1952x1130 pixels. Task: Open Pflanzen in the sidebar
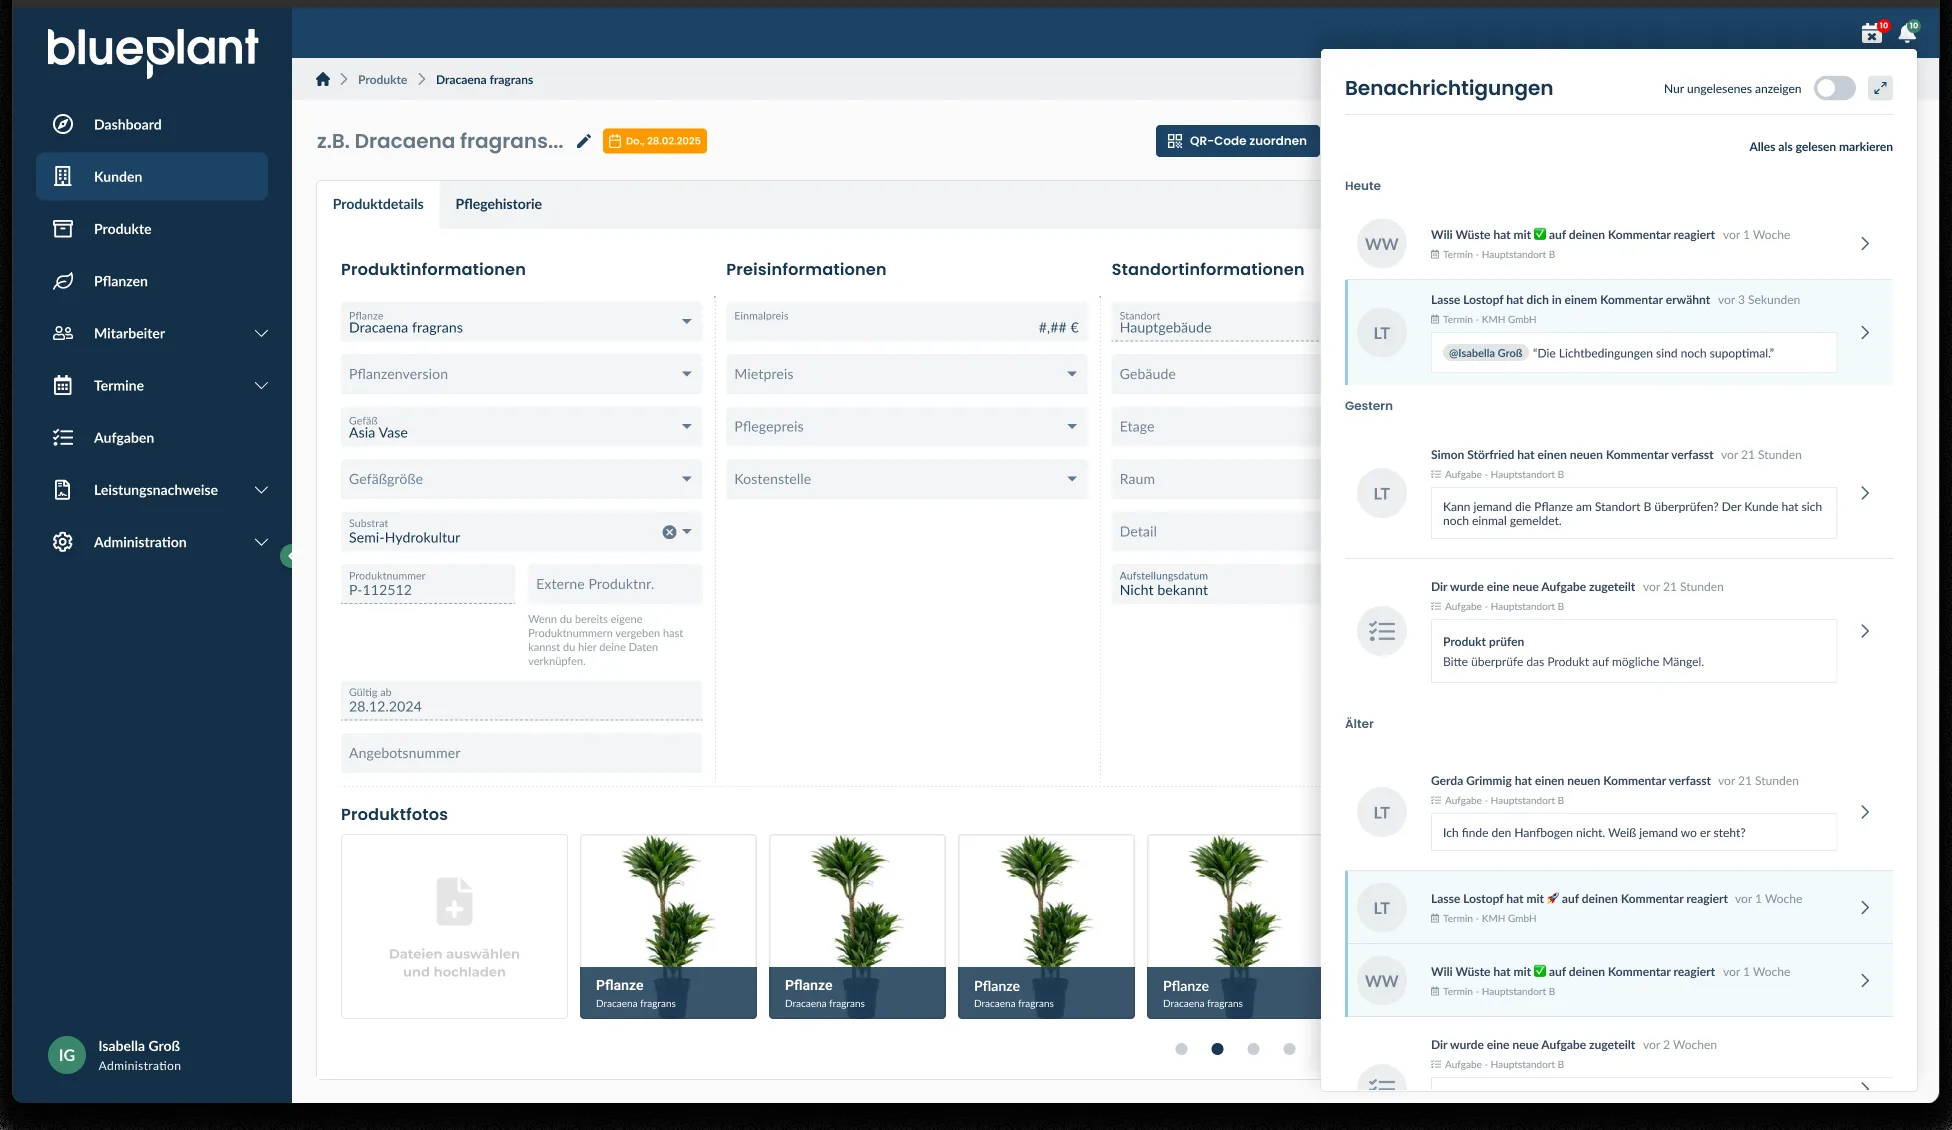(x=152, y=281)
